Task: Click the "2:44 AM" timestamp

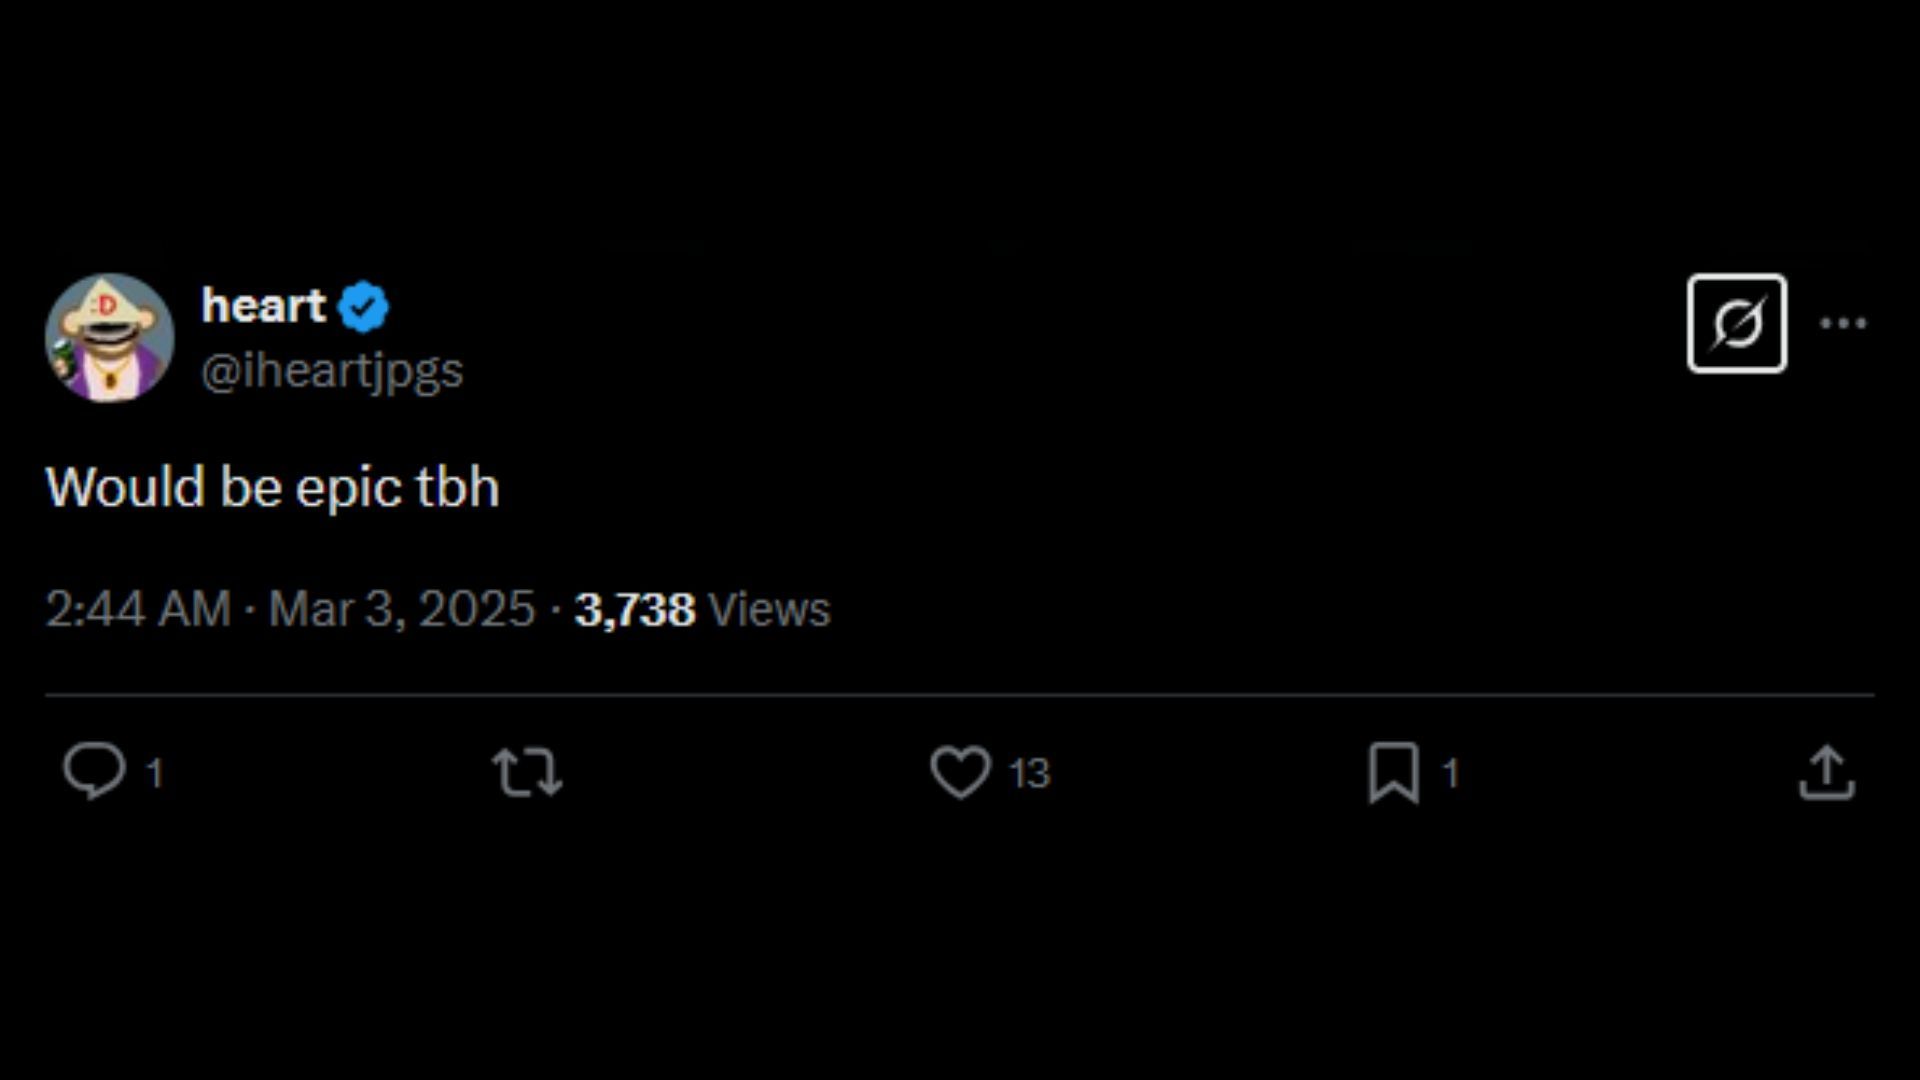Action: pyautogui.click(x=138, y=609)
